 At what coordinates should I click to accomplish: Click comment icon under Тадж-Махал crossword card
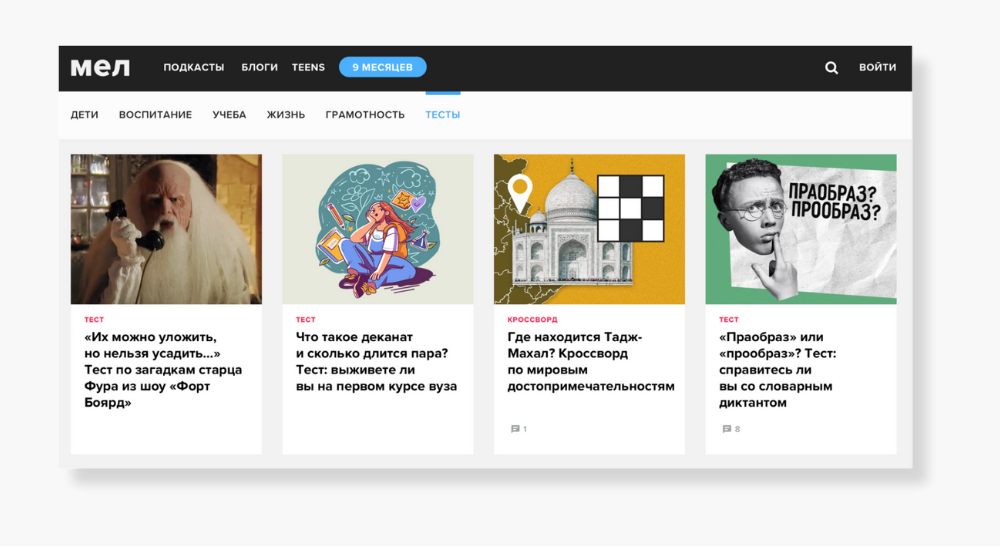516,429
